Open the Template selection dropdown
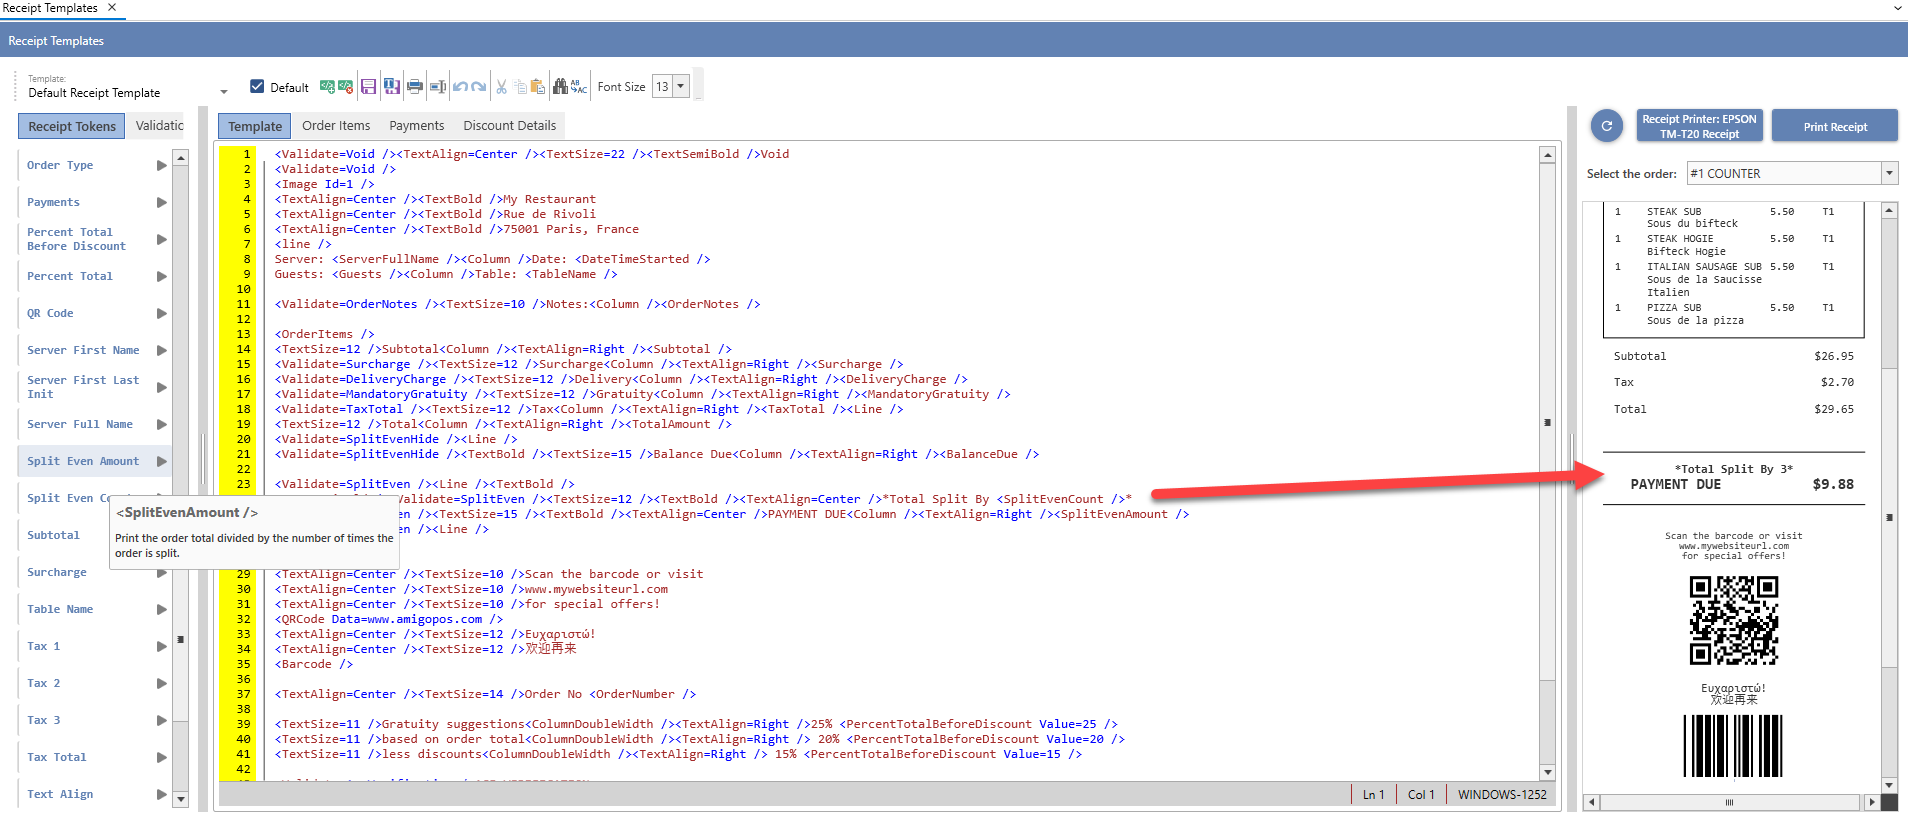Viewport: 1908px width, 816px height. [x=223, y=92]
